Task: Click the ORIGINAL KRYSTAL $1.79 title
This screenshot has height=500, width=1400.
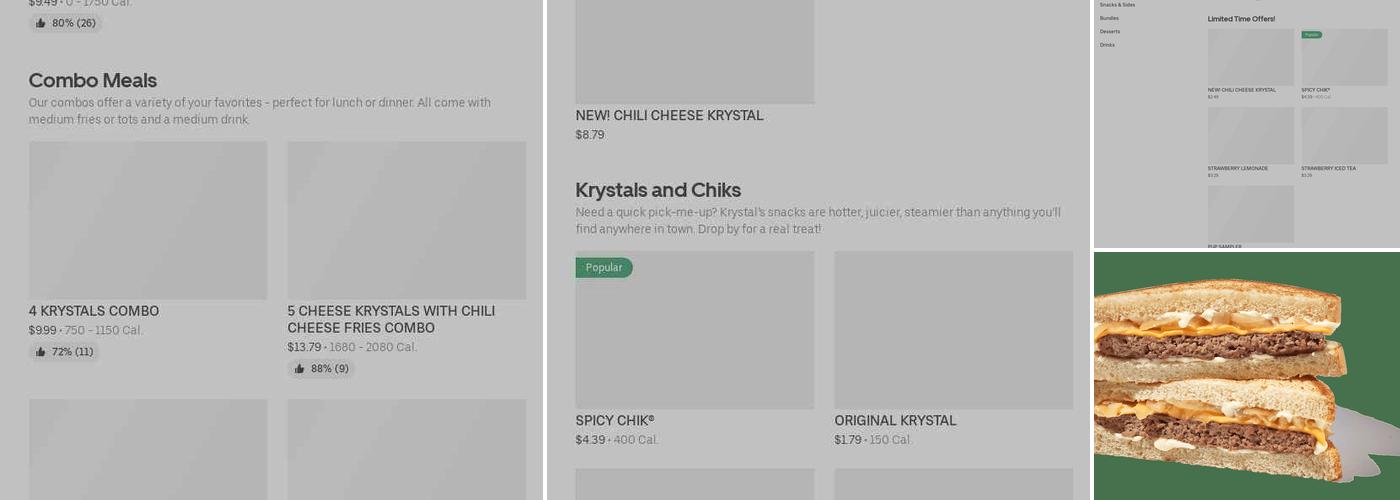Action: 895,421
